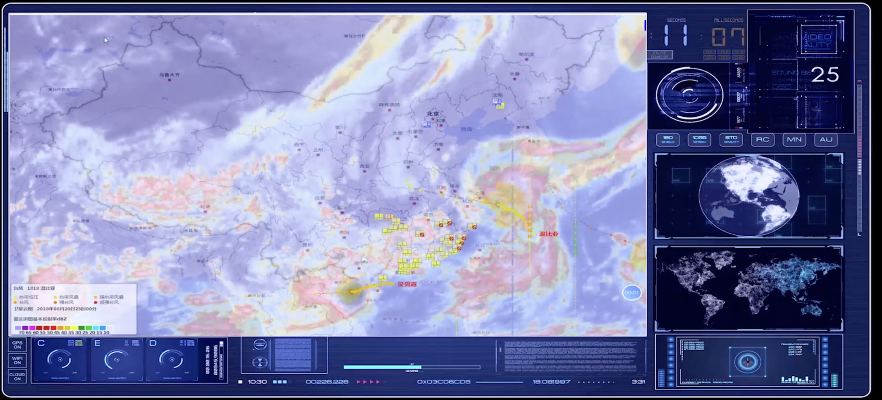Click the yellow typhoon eye marker near Hainan
Screen dimensions: 882x400
(349, 291)
